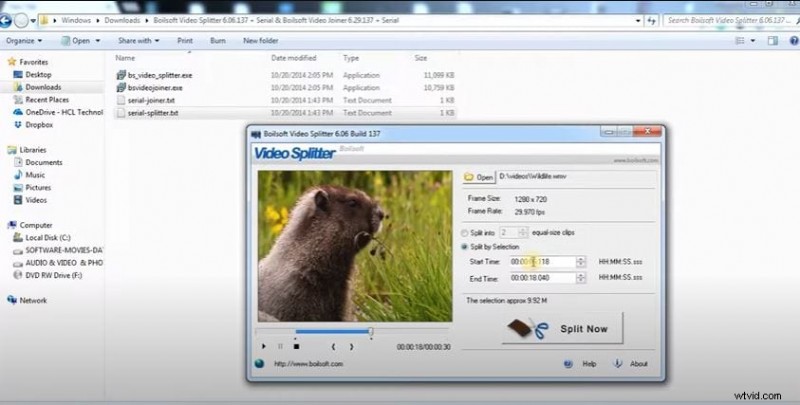The width and height of the screenshot is (800, 405).
Task: Open the Documents library
Action: (44, 162)
